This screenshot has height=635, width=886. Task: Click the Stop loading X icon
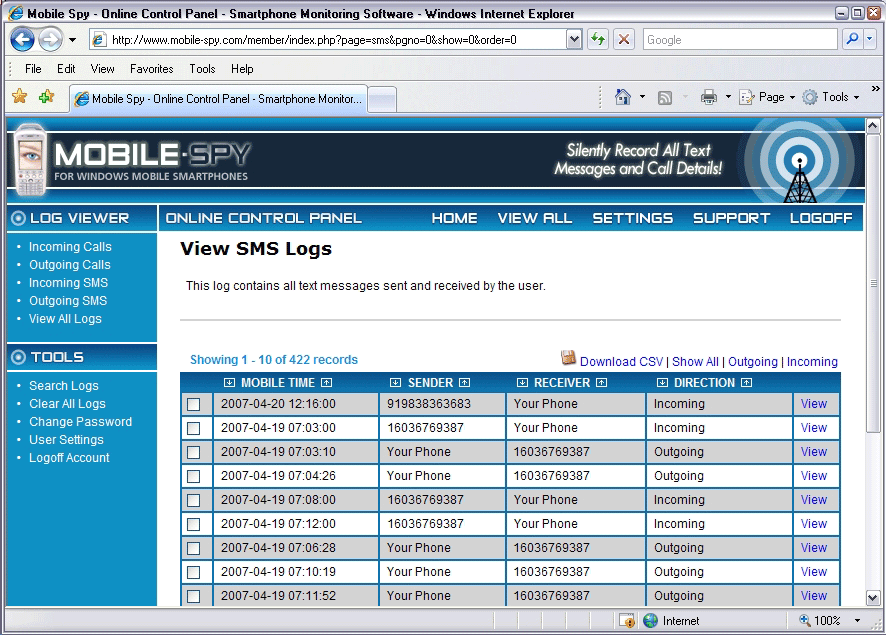(624, 40)
